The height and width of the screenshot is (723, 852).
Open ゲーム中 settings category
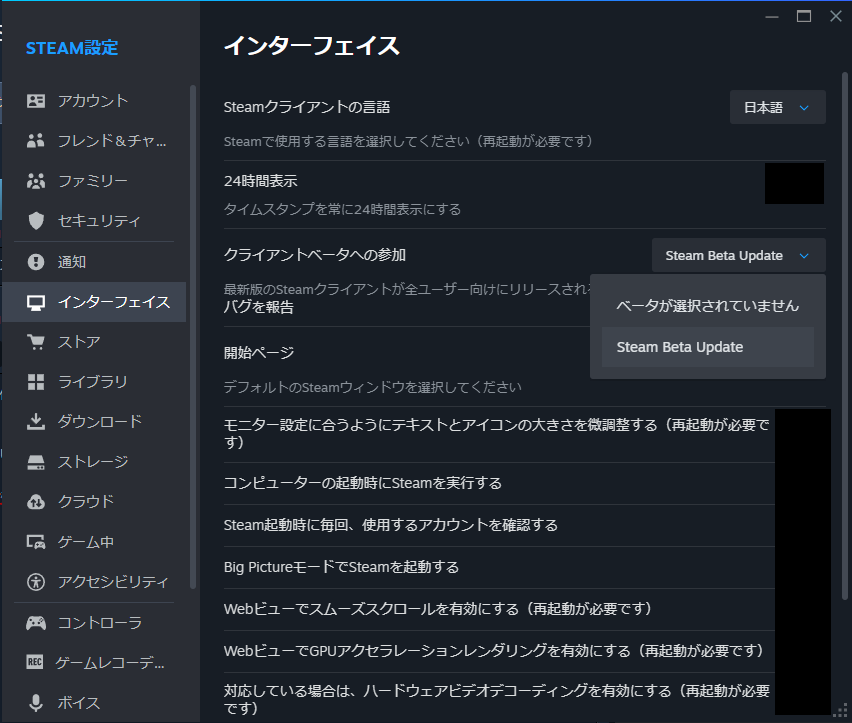[95, 542]
